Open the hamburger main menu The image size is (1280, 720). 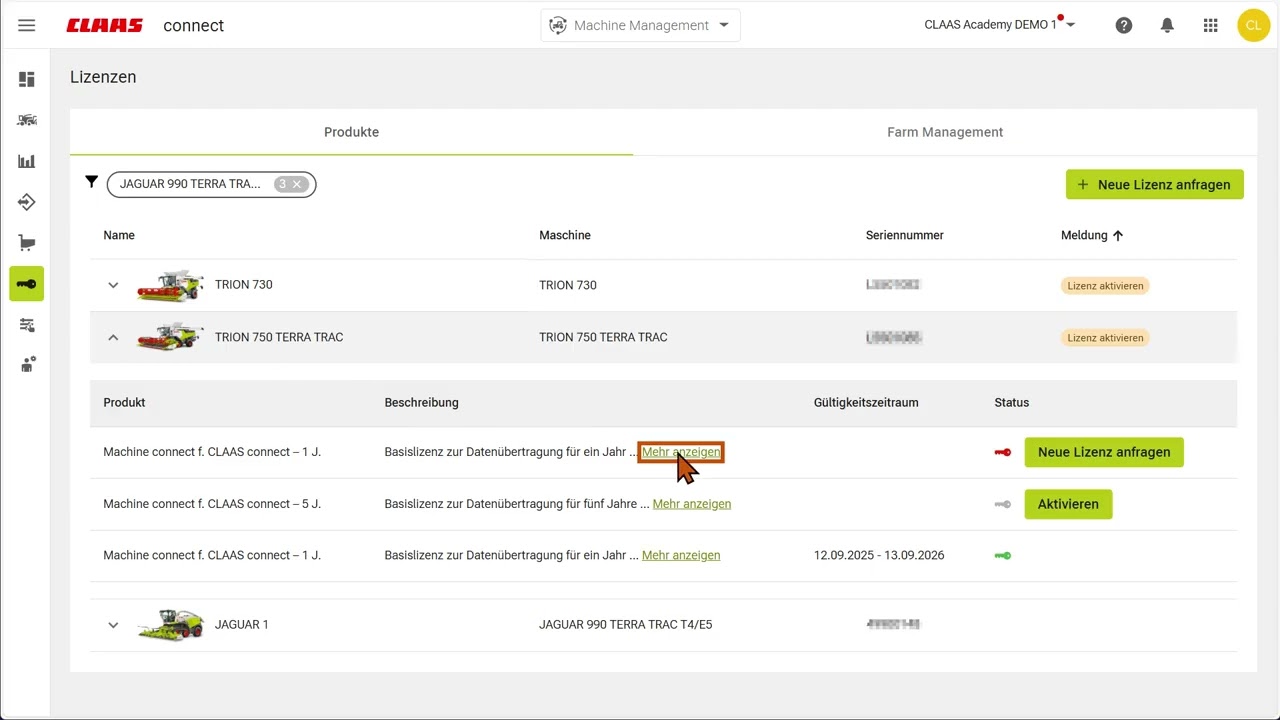click(x=27, y=25)
